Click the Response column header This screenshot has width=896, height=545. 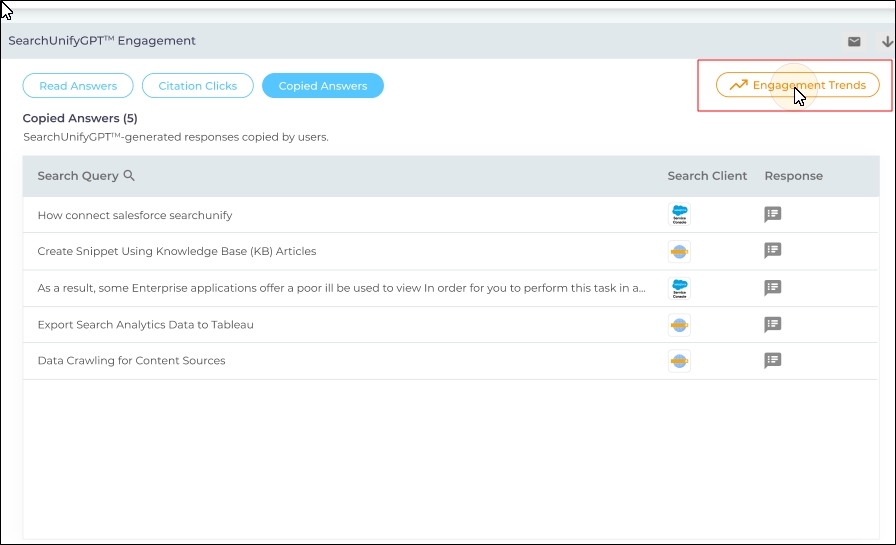793,176
